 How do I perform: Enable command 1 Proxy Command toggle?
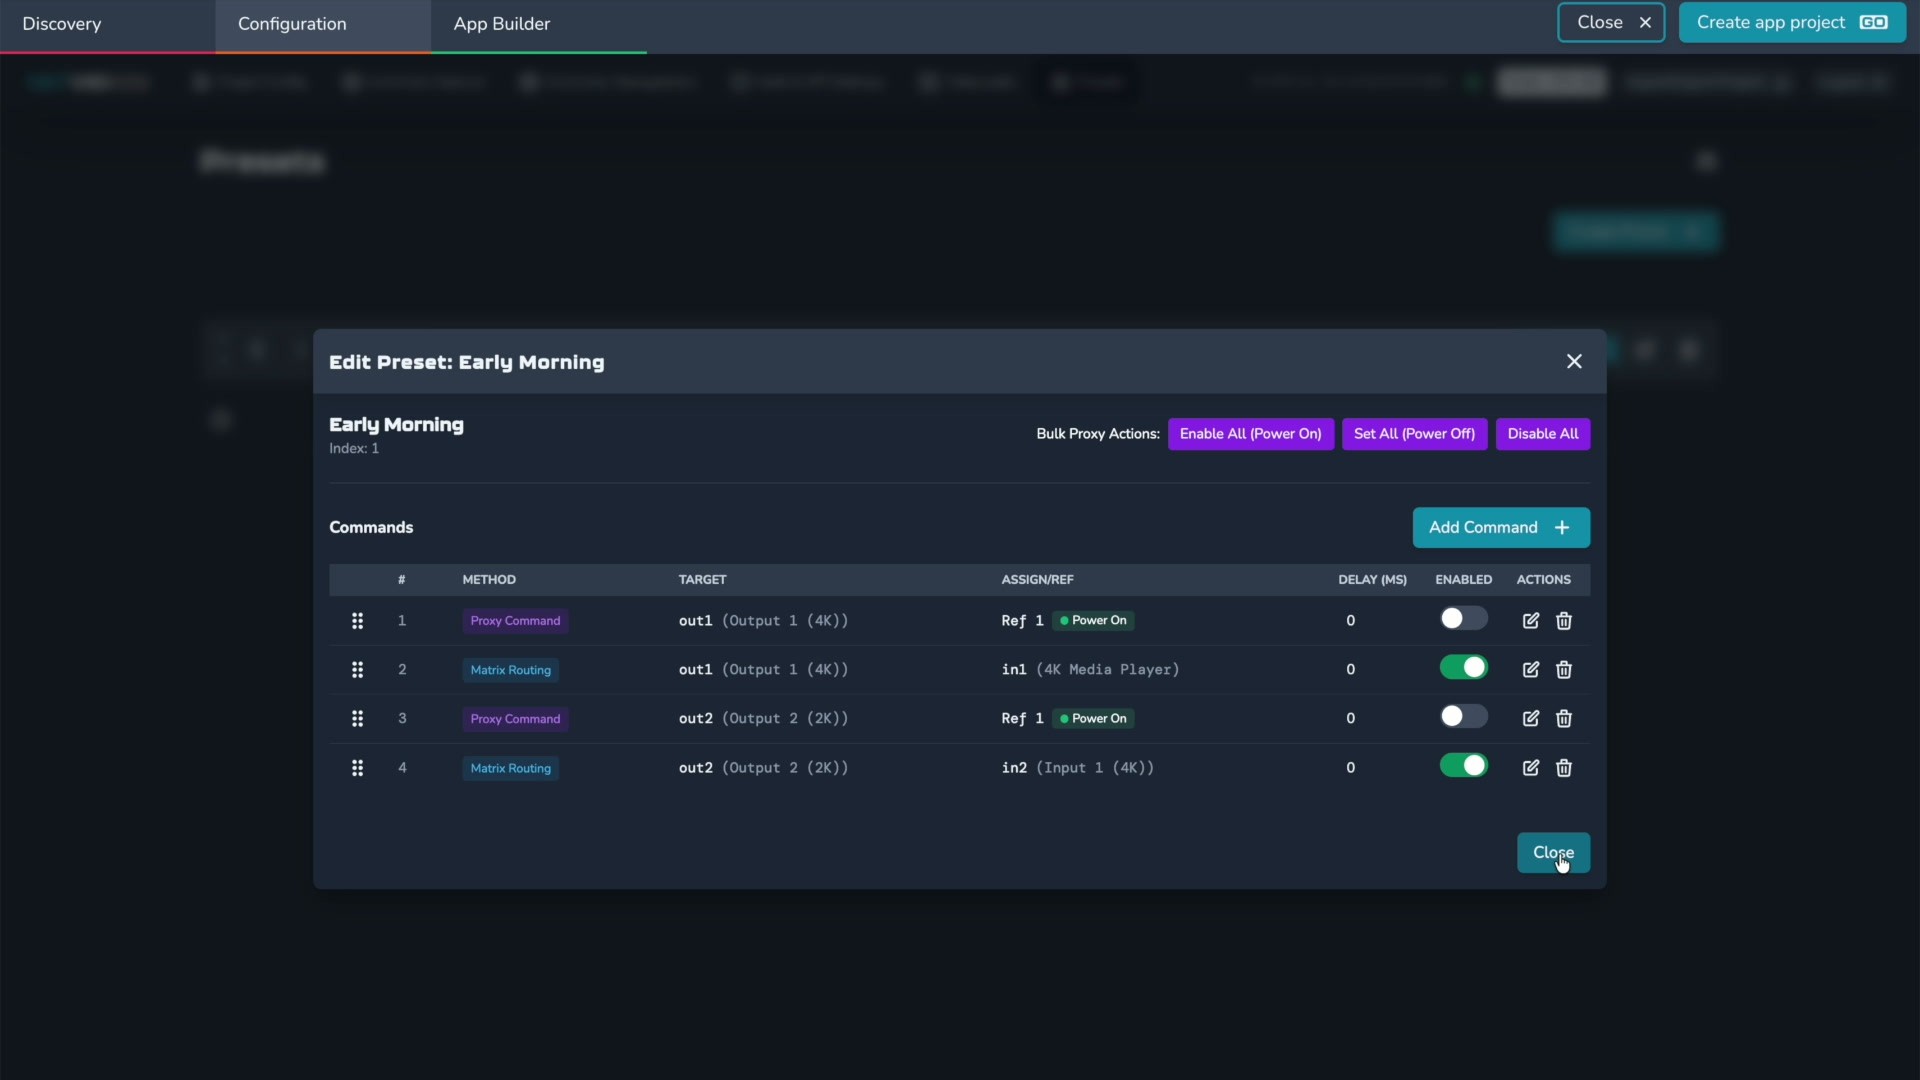coord(1463,619)
